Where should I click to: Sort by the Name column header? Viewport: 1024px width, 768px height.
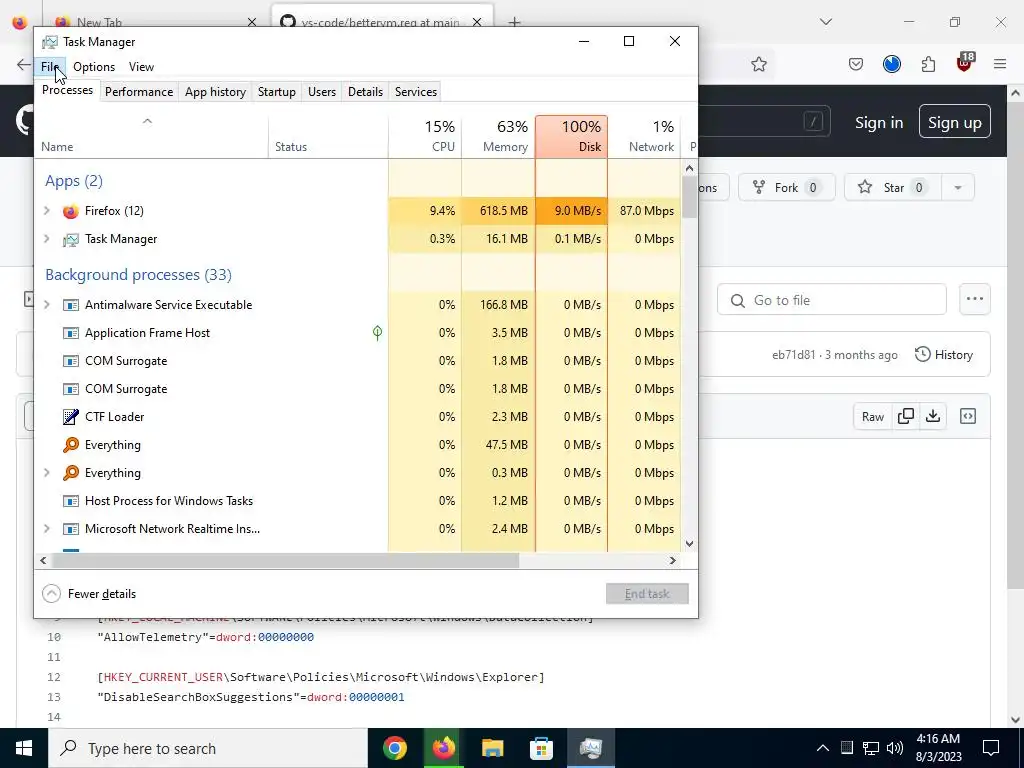[x=151, y=136]
